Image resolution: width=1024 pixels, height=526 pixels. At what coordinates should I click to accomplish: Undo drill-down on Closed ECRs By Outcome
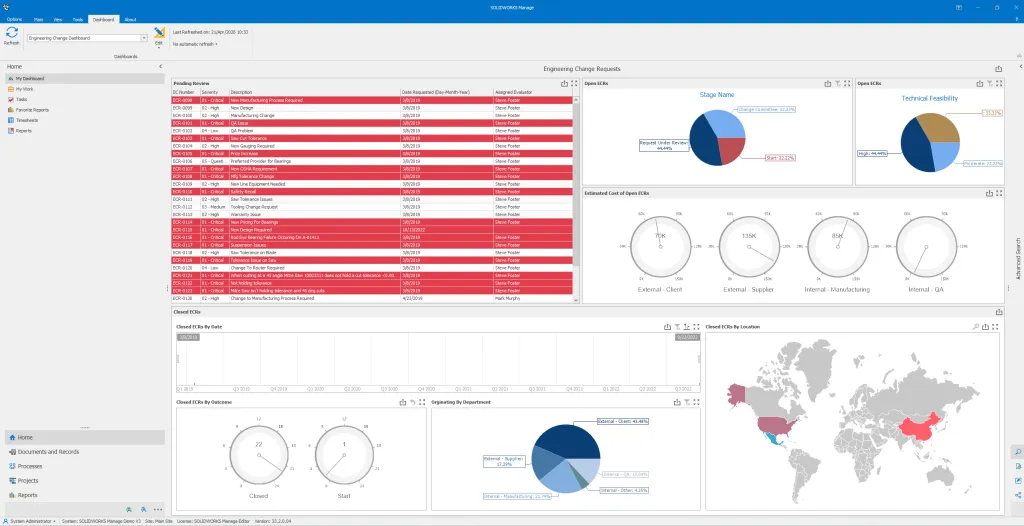413,403
